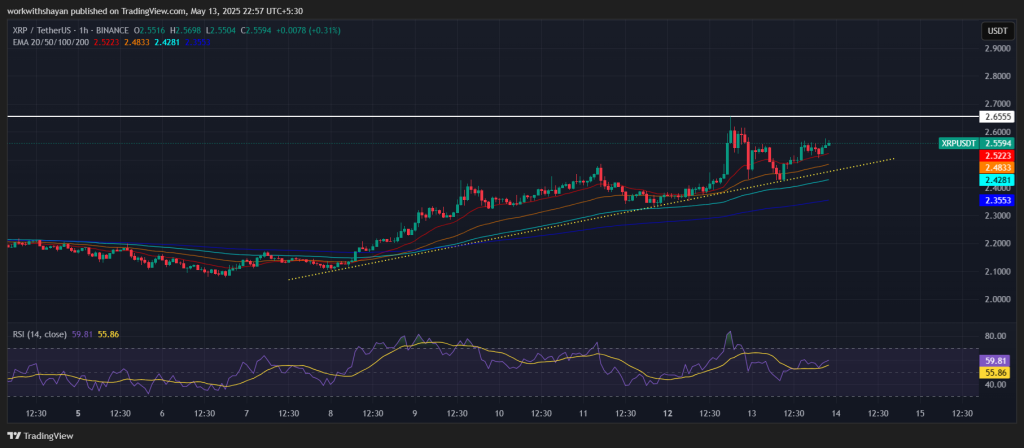Viewport: 1024px width, 448px height.
Task: Click the 80.00 level on RSI scale
Action: click(x=997, y=336)
